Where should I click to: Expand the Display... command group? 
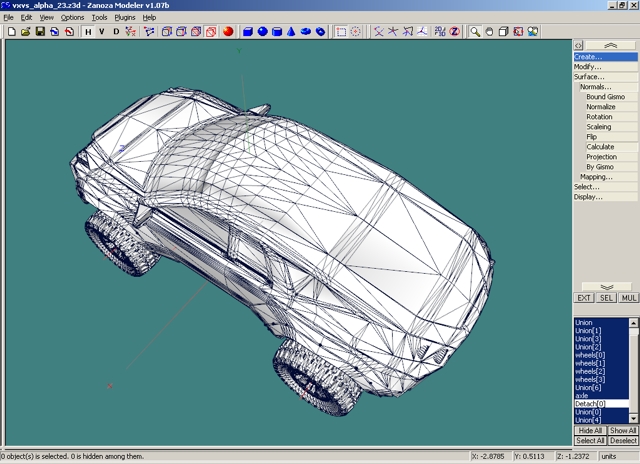[588, 197]
